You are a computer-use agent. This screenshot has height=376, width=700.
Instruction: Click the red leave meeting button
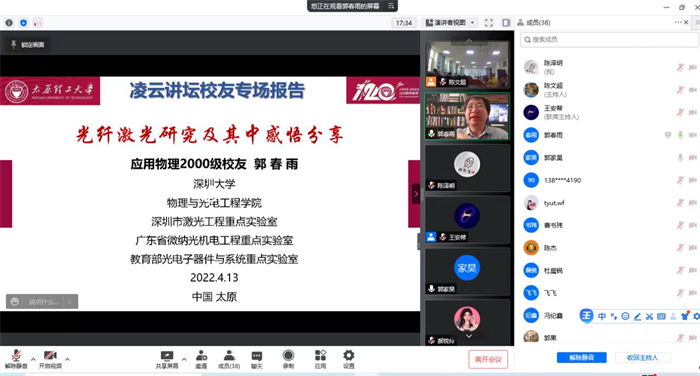pos(488,359)
